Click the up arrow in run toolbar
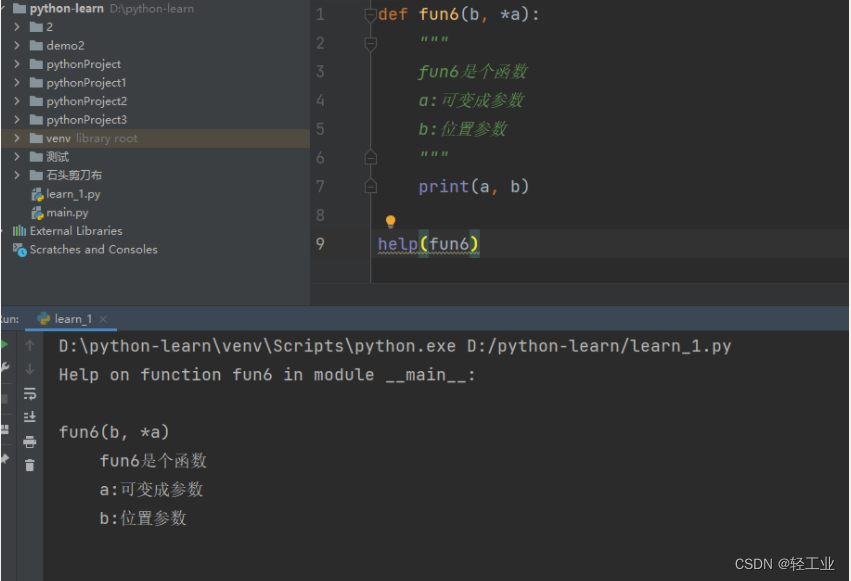The height and width of the screenshot is (581, 851). click(30, 345)
